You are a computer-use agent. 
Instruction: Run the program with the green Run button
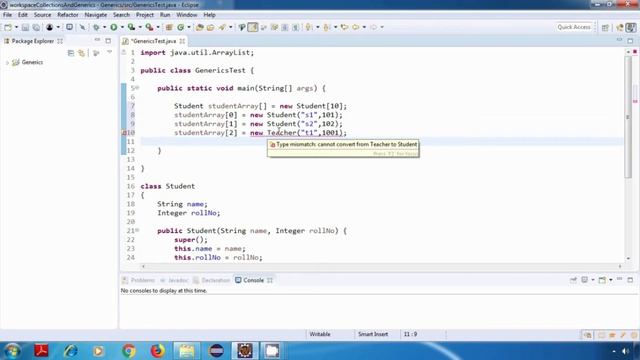point(114,27)
